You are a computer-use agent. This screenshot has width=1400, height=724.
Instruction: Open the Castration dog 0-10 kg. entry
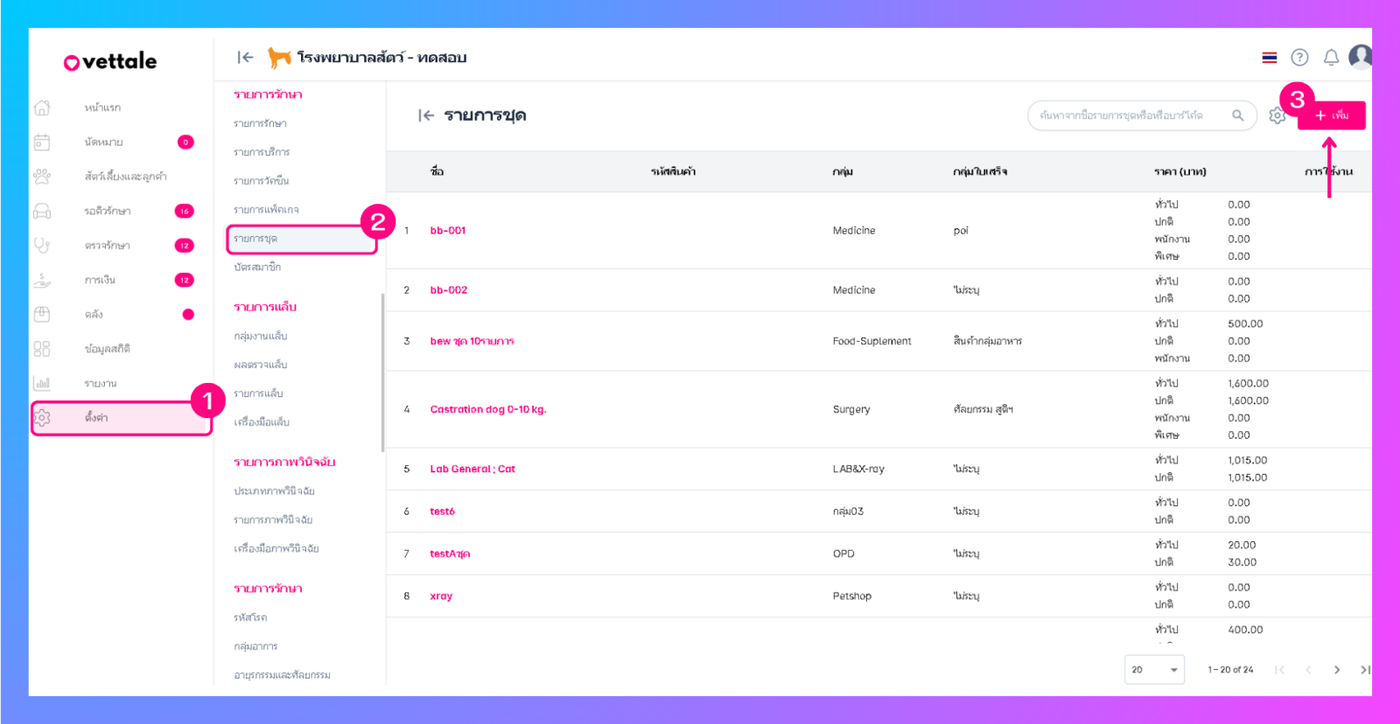click(x=488, y=409)
